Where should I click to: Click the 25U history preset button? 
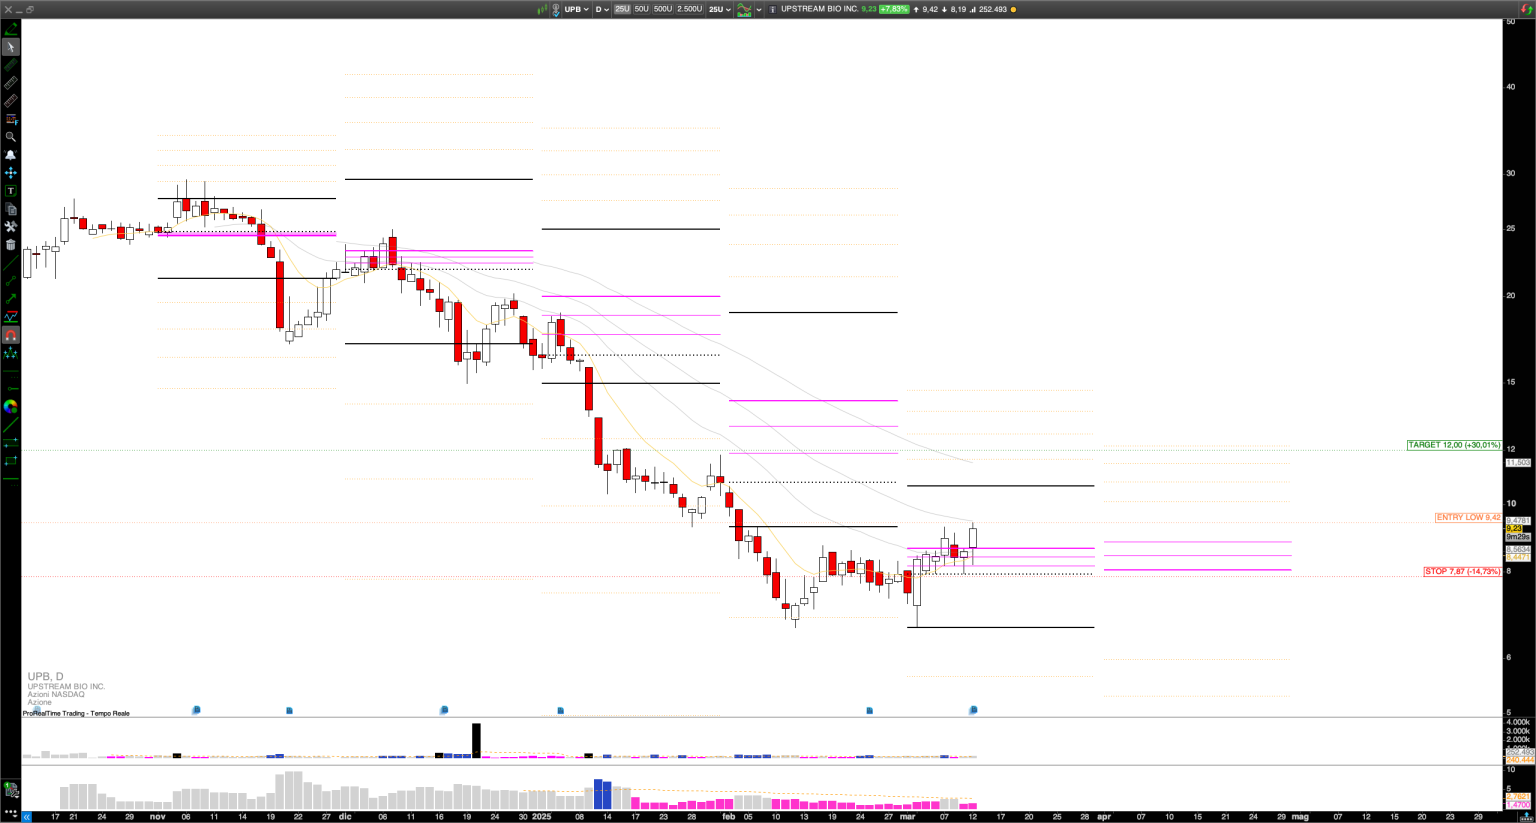pyautogui.click(x=622, y=9)
